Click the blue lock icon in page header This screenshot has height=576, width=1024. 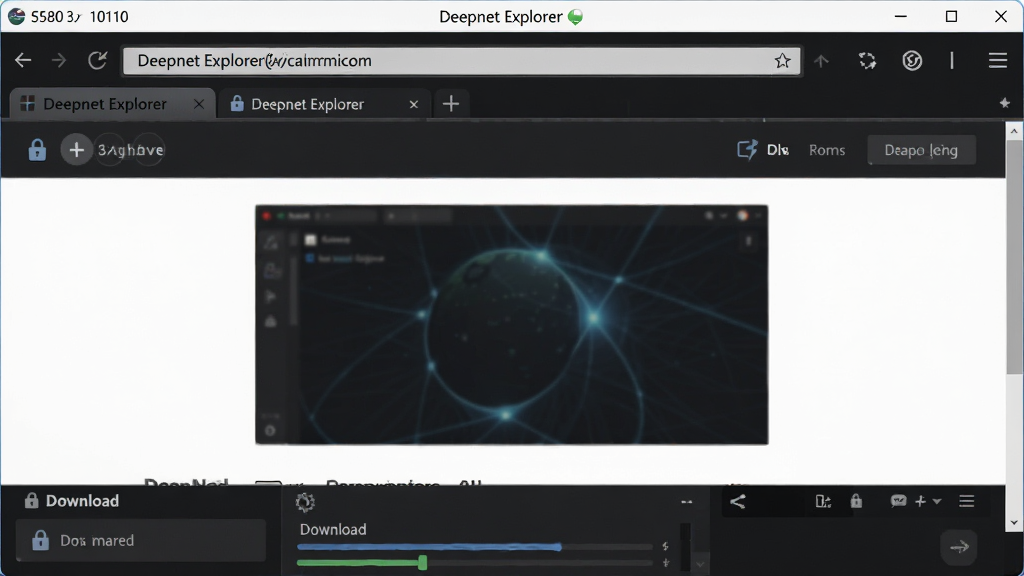click(37, 150)
